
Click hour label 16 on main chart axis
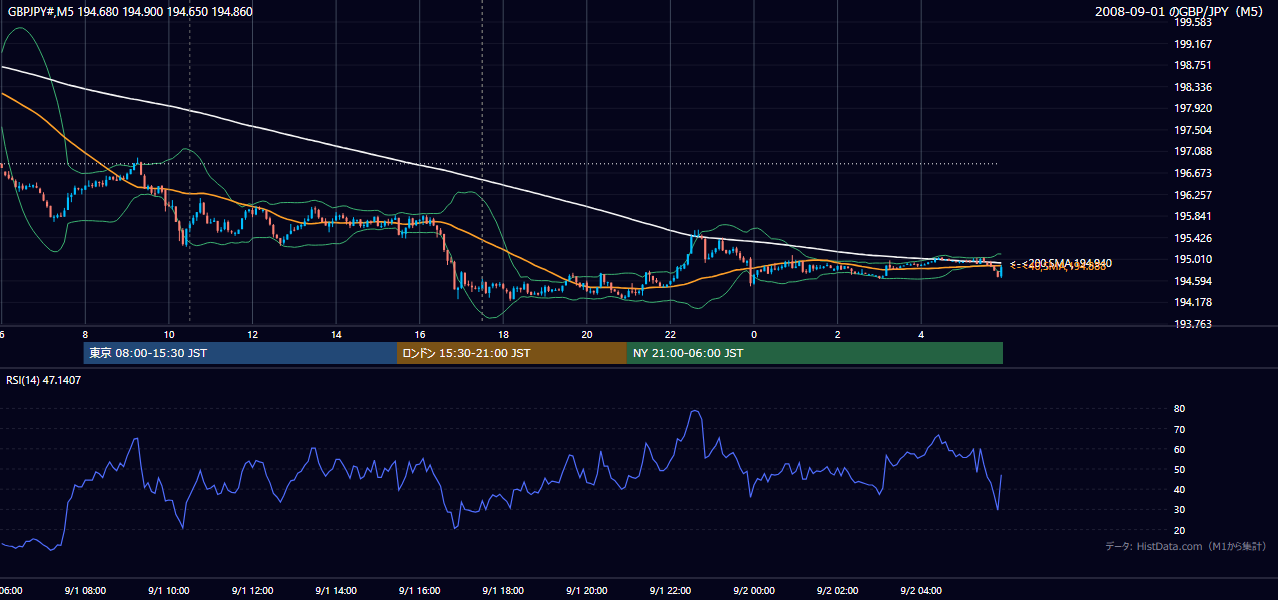point(420,334)
